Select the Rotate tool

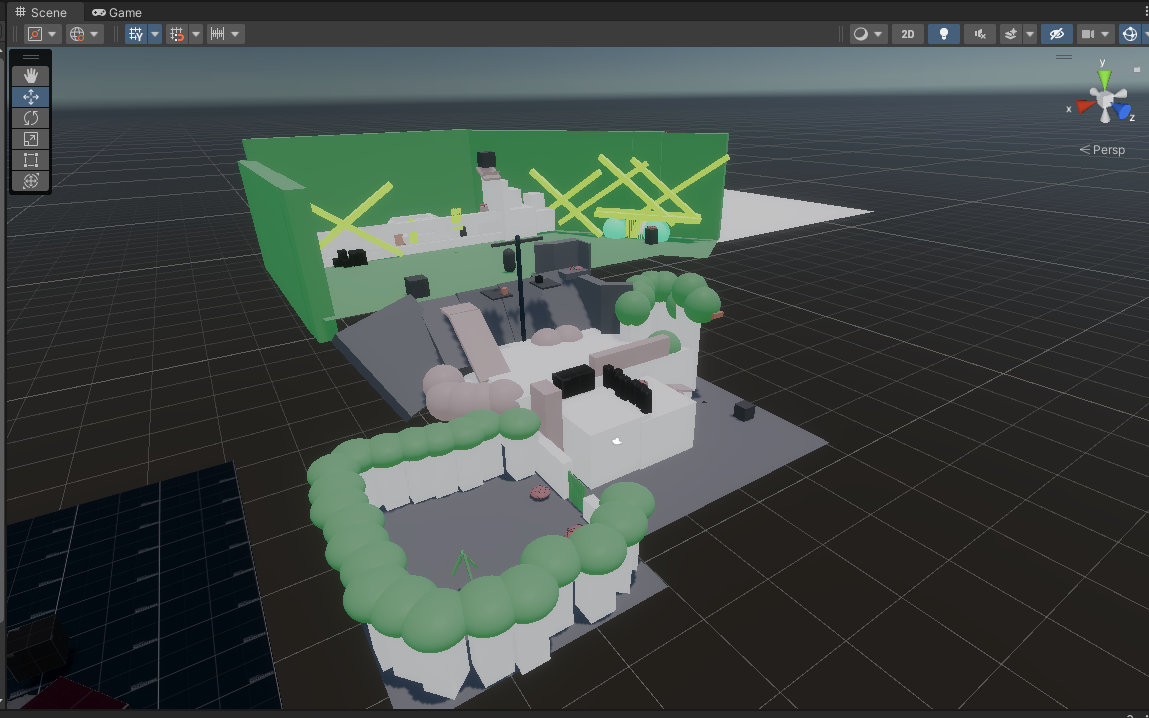[30, 117]
